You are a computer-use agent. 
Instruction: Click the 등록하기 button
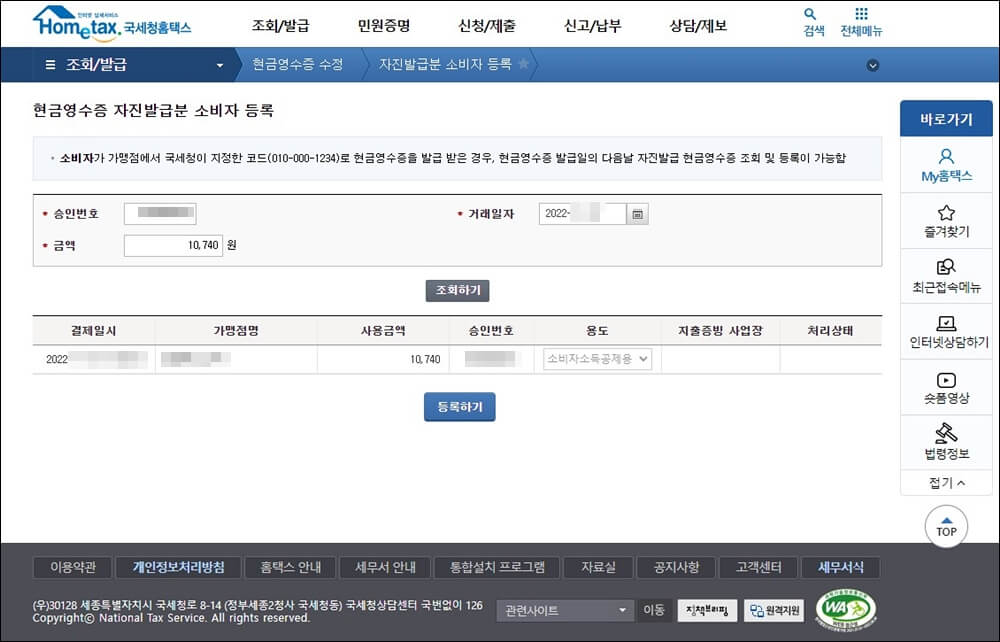click(x=459, y=407)
